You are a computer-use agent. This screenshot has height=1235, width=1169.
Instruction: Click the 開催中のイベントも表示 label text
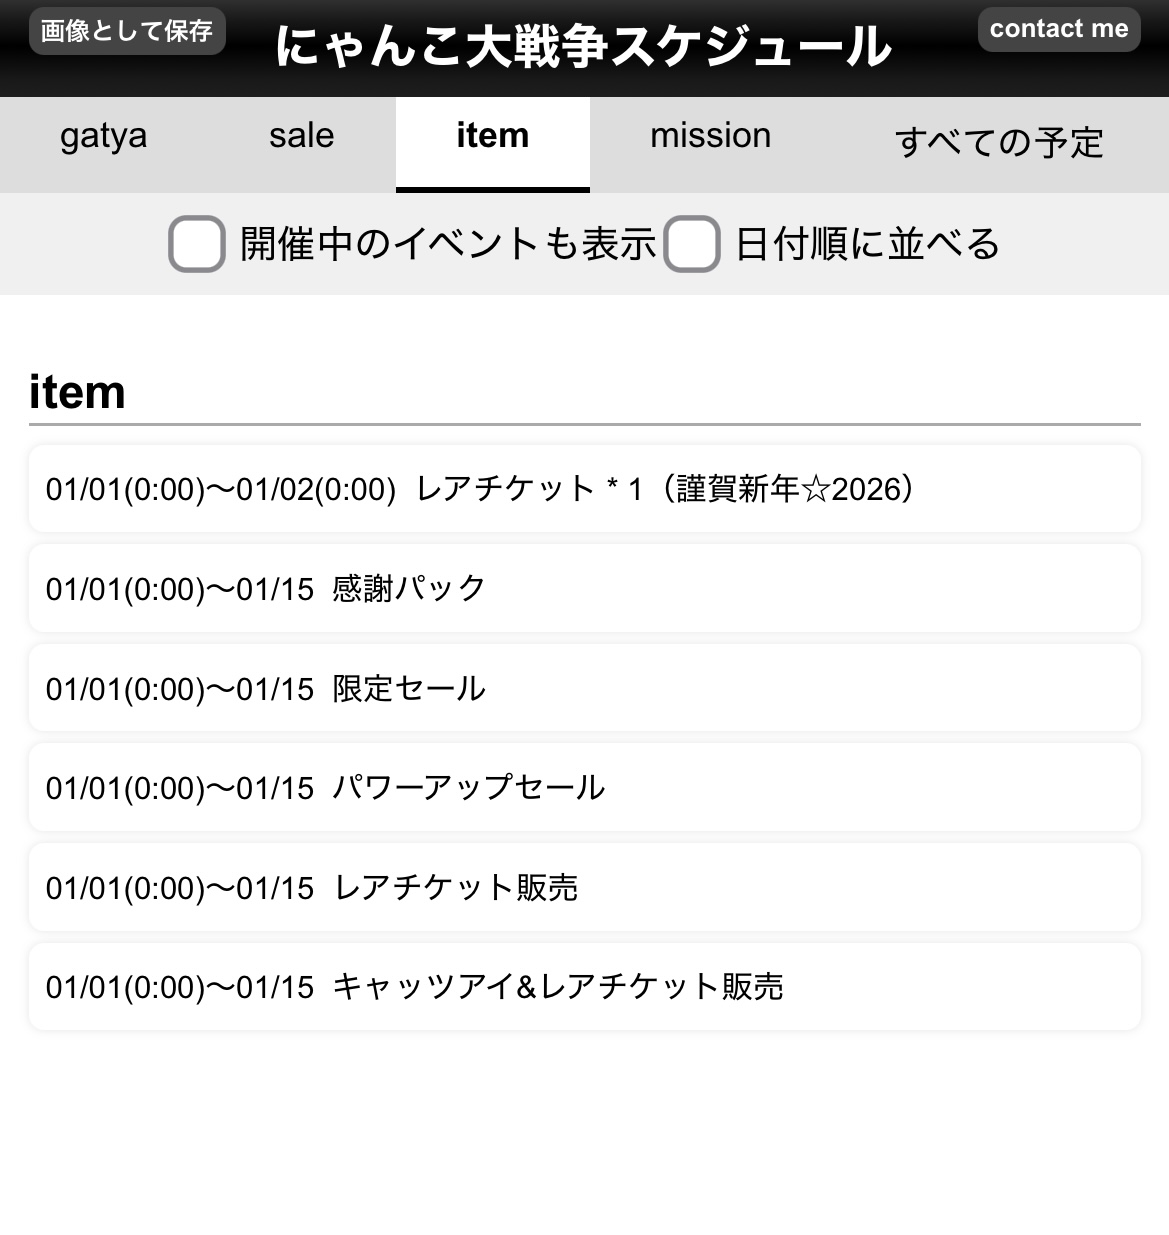(447, 244)
